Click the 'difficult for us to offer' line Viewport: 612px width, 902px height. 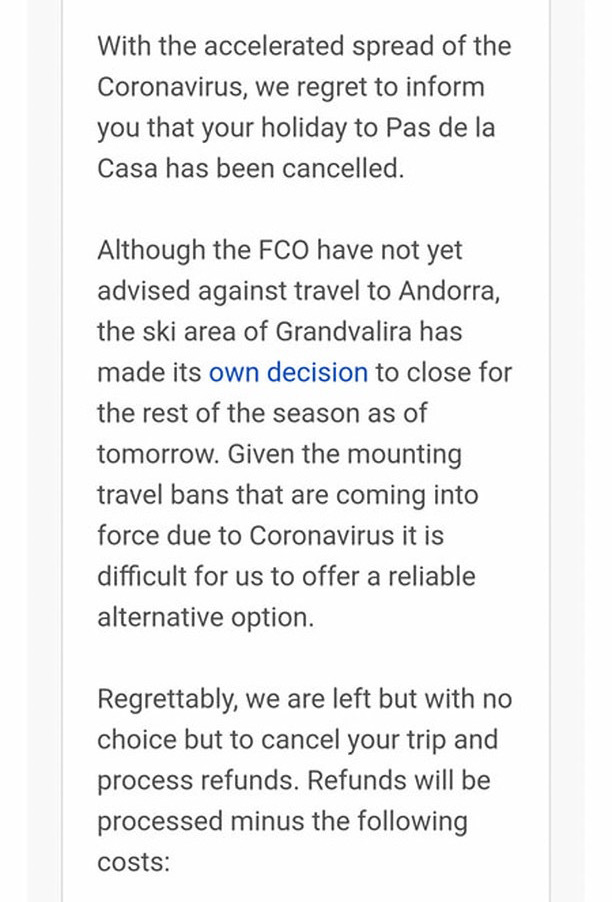tap(286, 576)
